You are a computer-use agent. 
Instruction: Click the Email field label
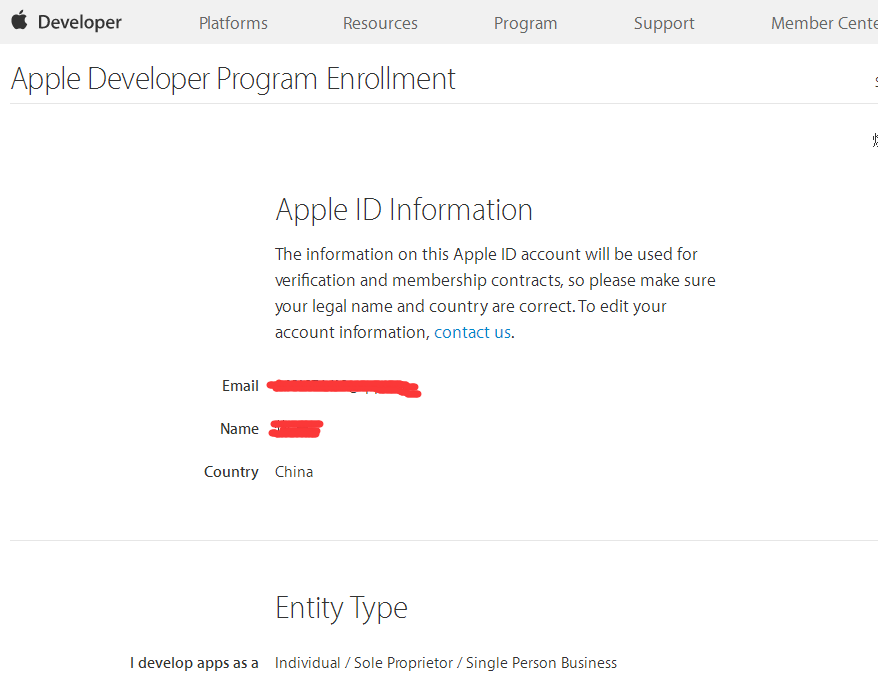(x=240, y=386)
